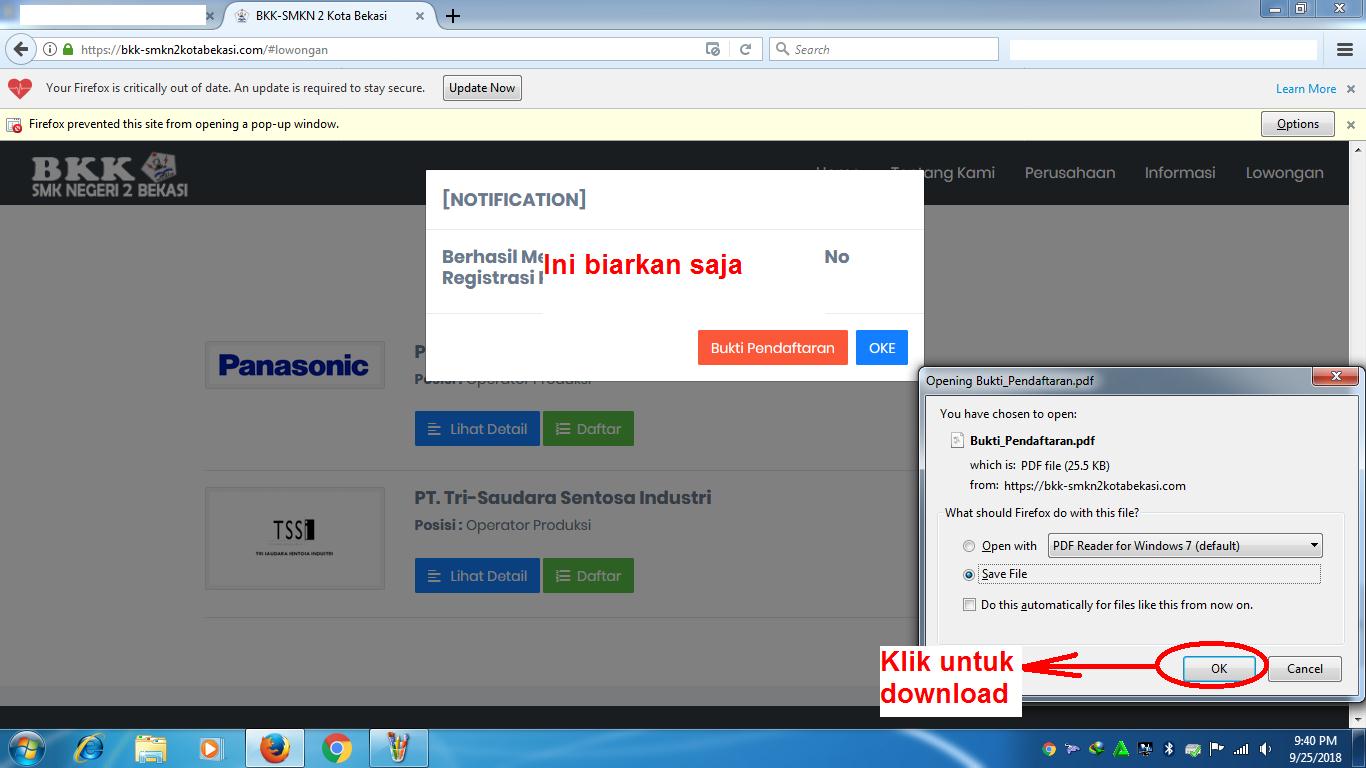Click the green padlock security icon

[68, 49]
